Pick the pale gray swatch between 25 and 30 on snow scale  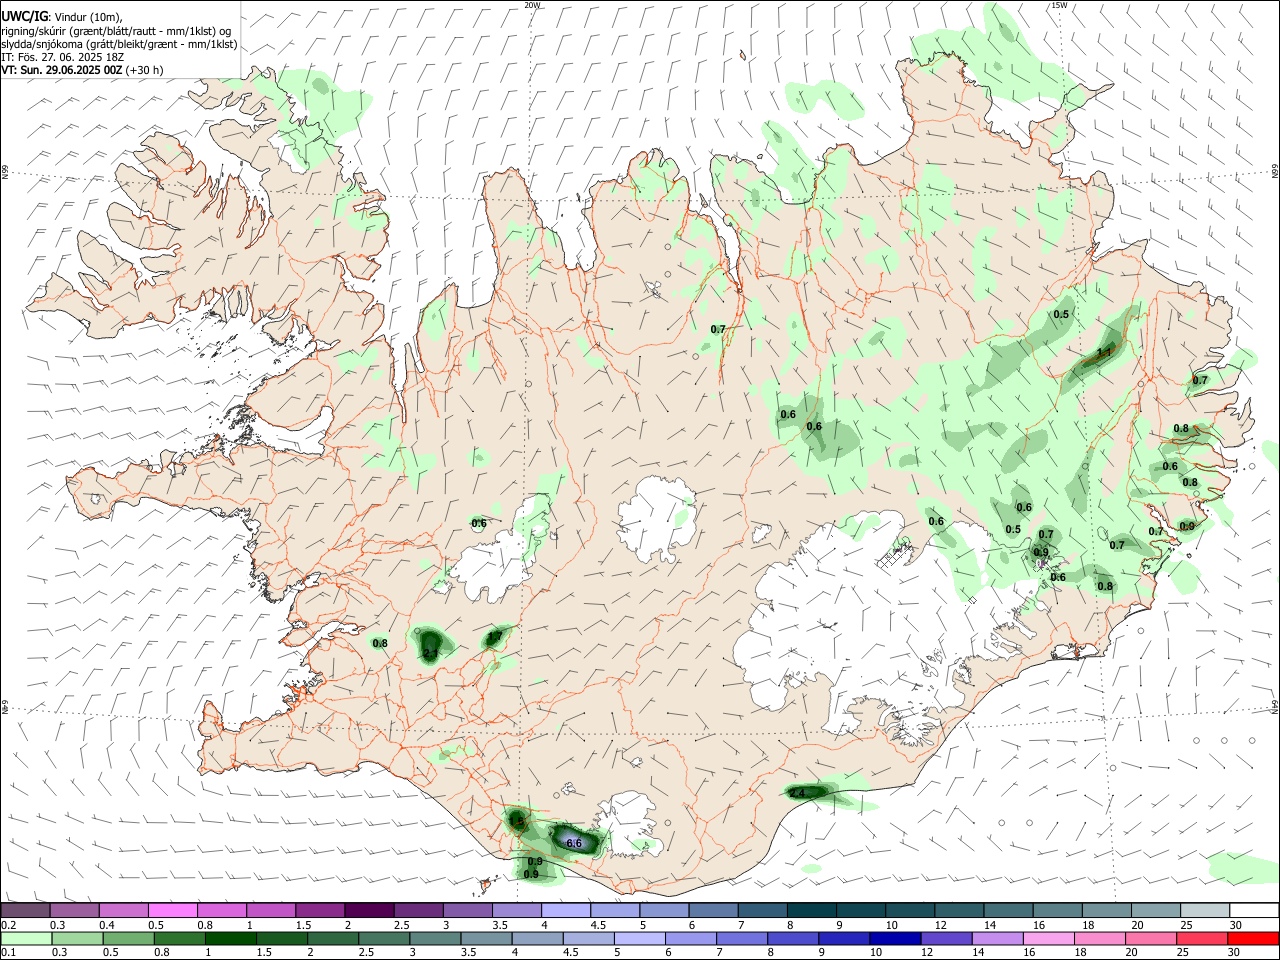[x=1205, y=910]
